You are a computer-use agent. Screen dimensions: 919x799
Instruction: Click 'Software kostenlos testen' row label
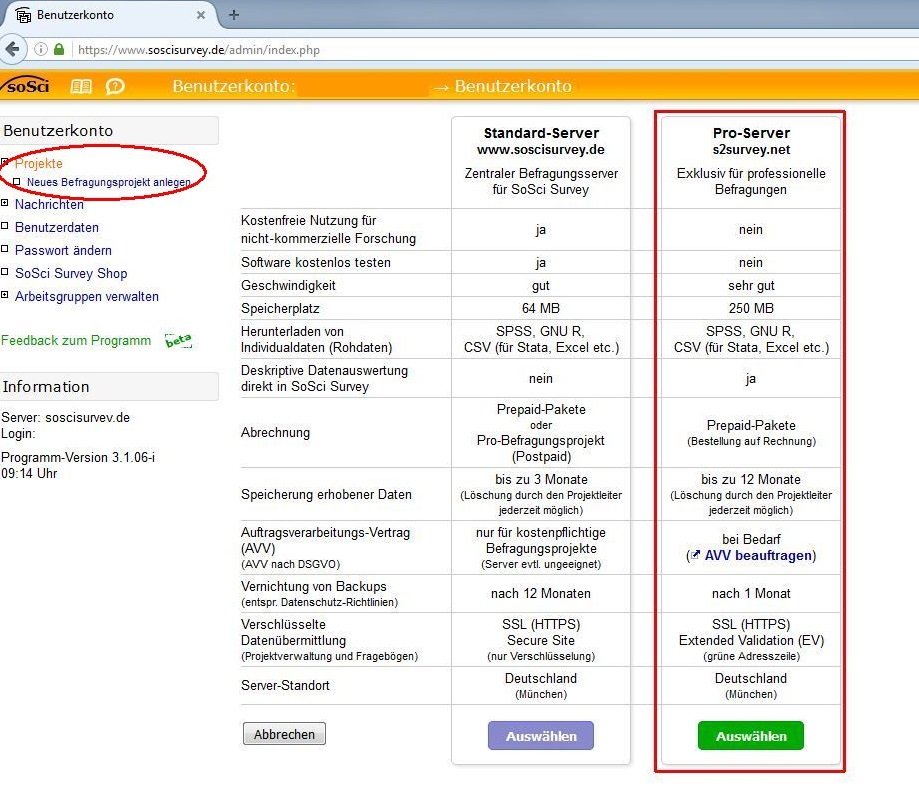(x=316, y=263)
